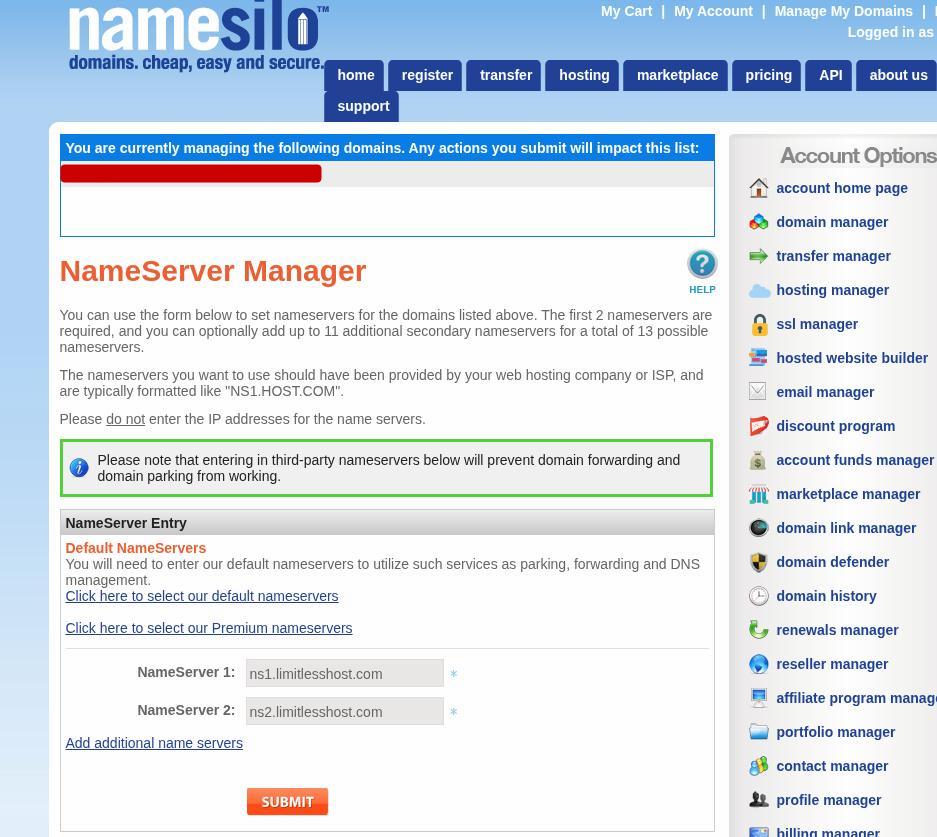Click the domain manager colored cubes icon
This screenshot has width=937, height=837.
[x=758, y=222]
